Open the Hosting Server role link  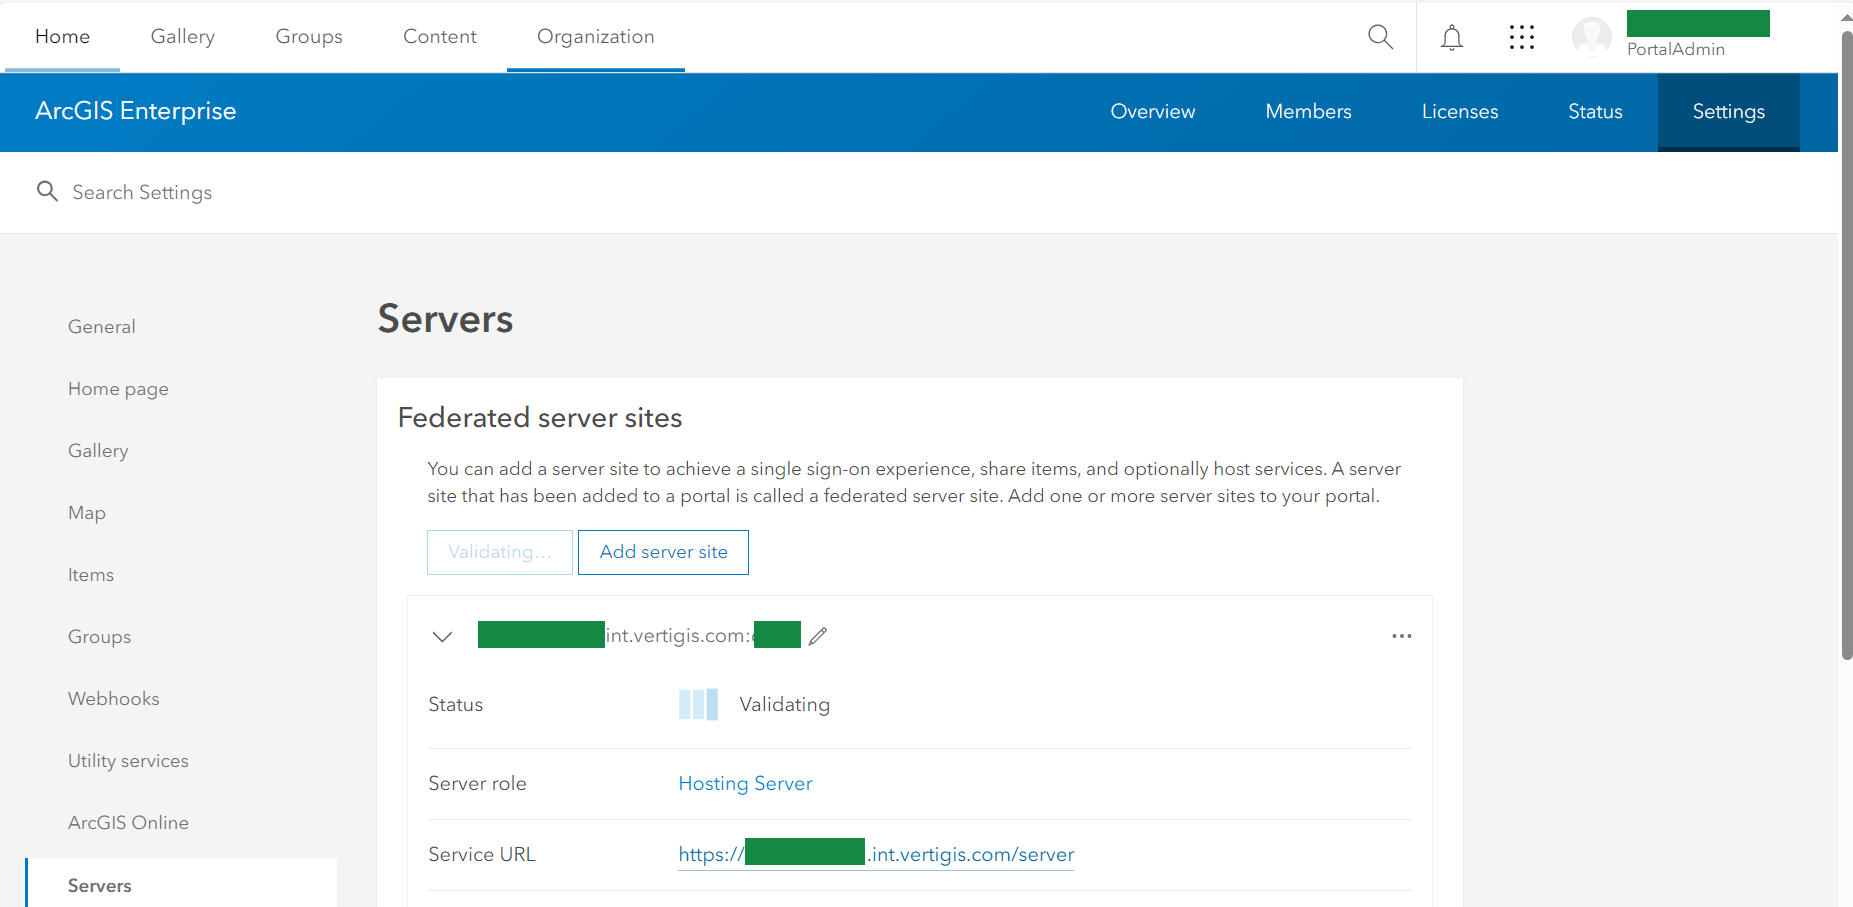pos(745,784)
